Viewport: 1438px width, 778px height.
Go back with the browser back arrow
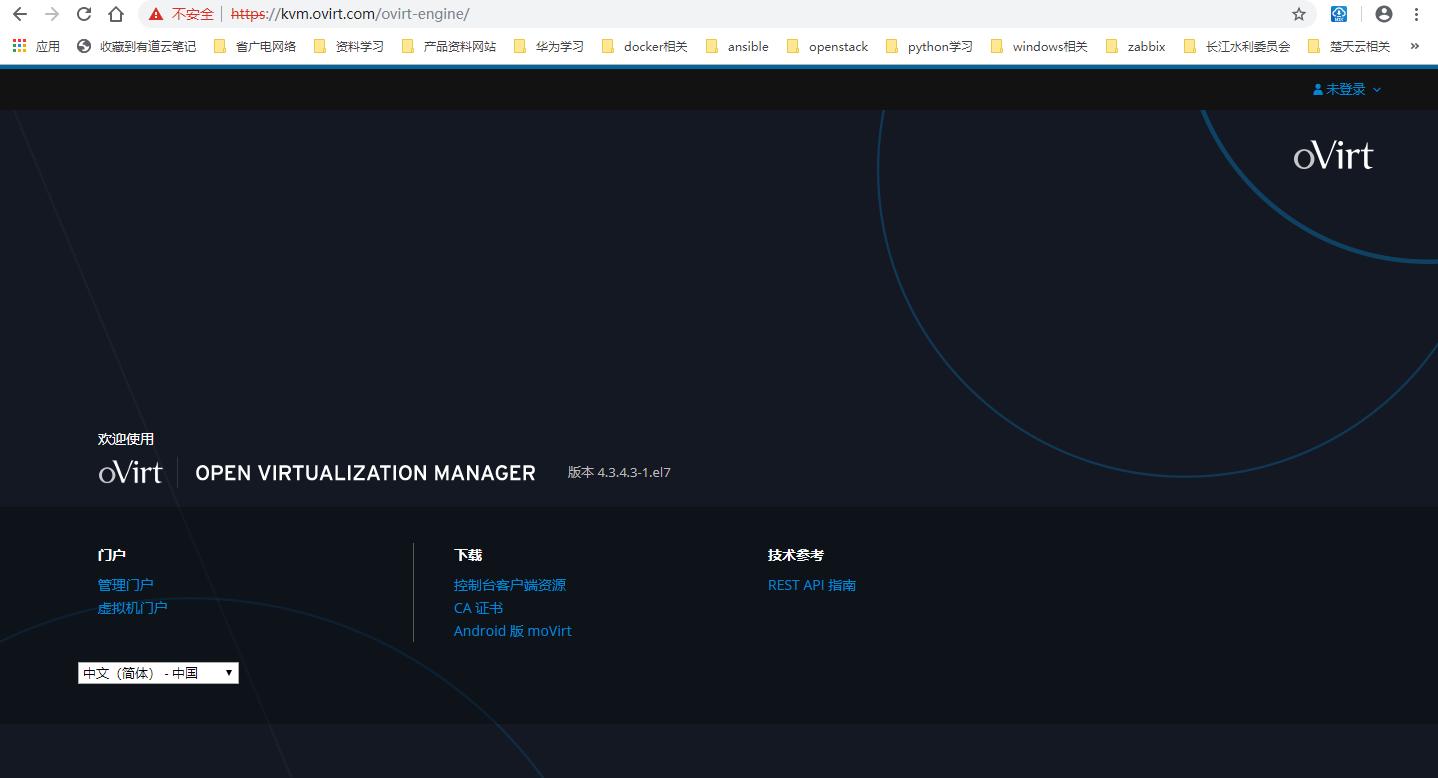pyautogui.click(x=20, y=14)
